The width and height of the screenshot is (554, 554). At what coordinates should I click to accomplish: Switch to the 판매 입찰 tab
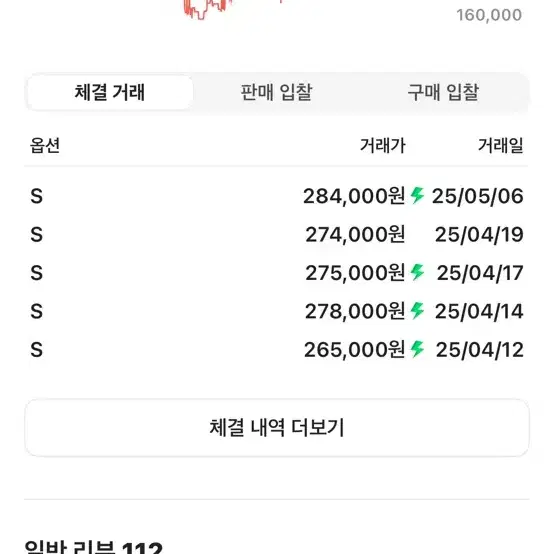coord(277,92)
